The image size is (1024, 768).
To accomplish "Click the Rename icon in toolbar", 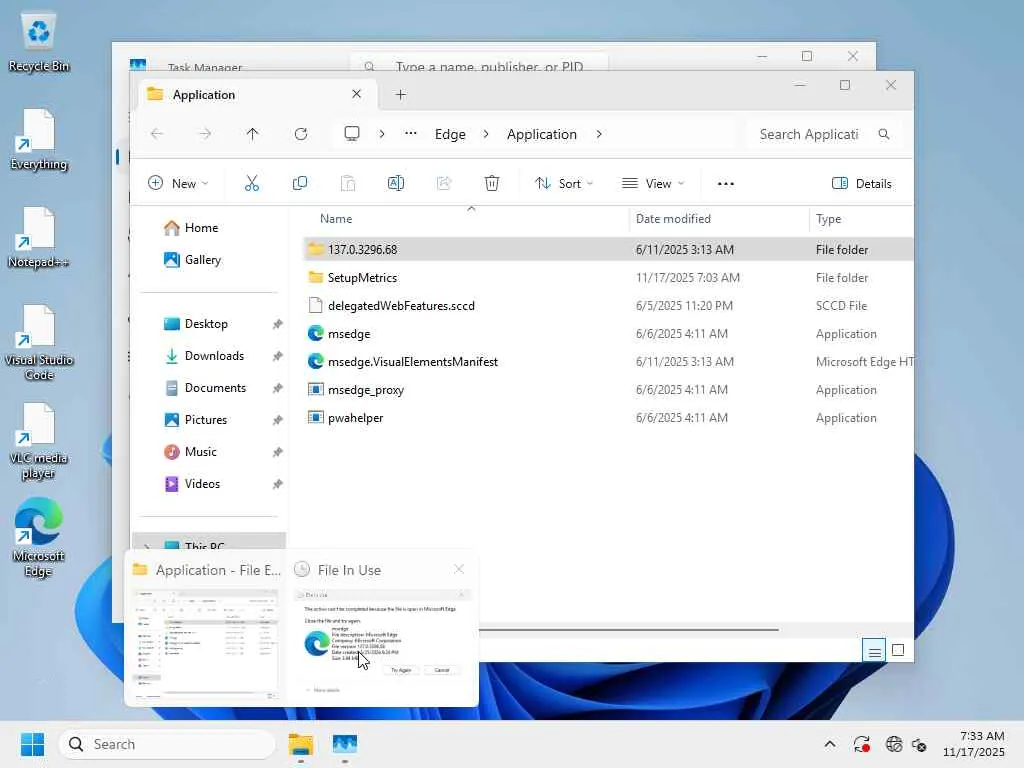I will [396, 184].
